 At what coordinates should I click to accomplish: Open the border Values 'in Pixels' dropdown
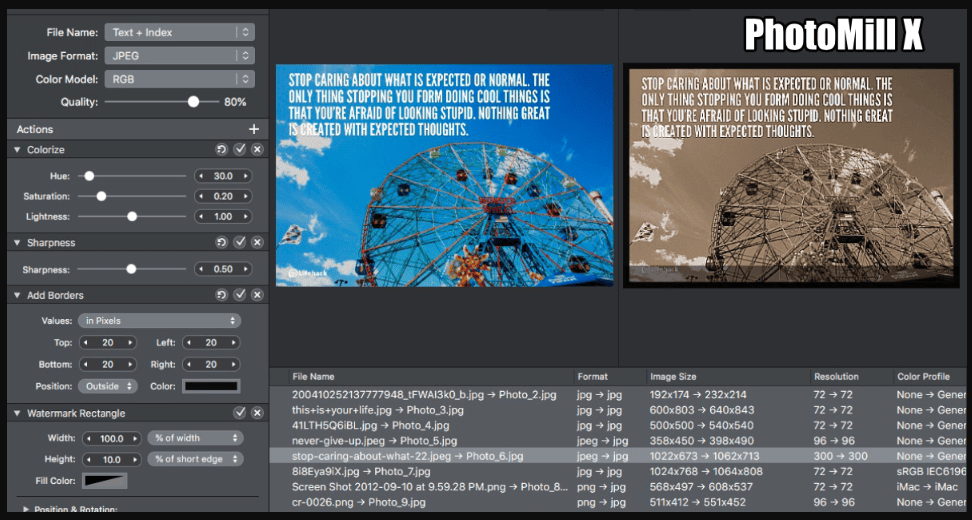click(159, 320)
